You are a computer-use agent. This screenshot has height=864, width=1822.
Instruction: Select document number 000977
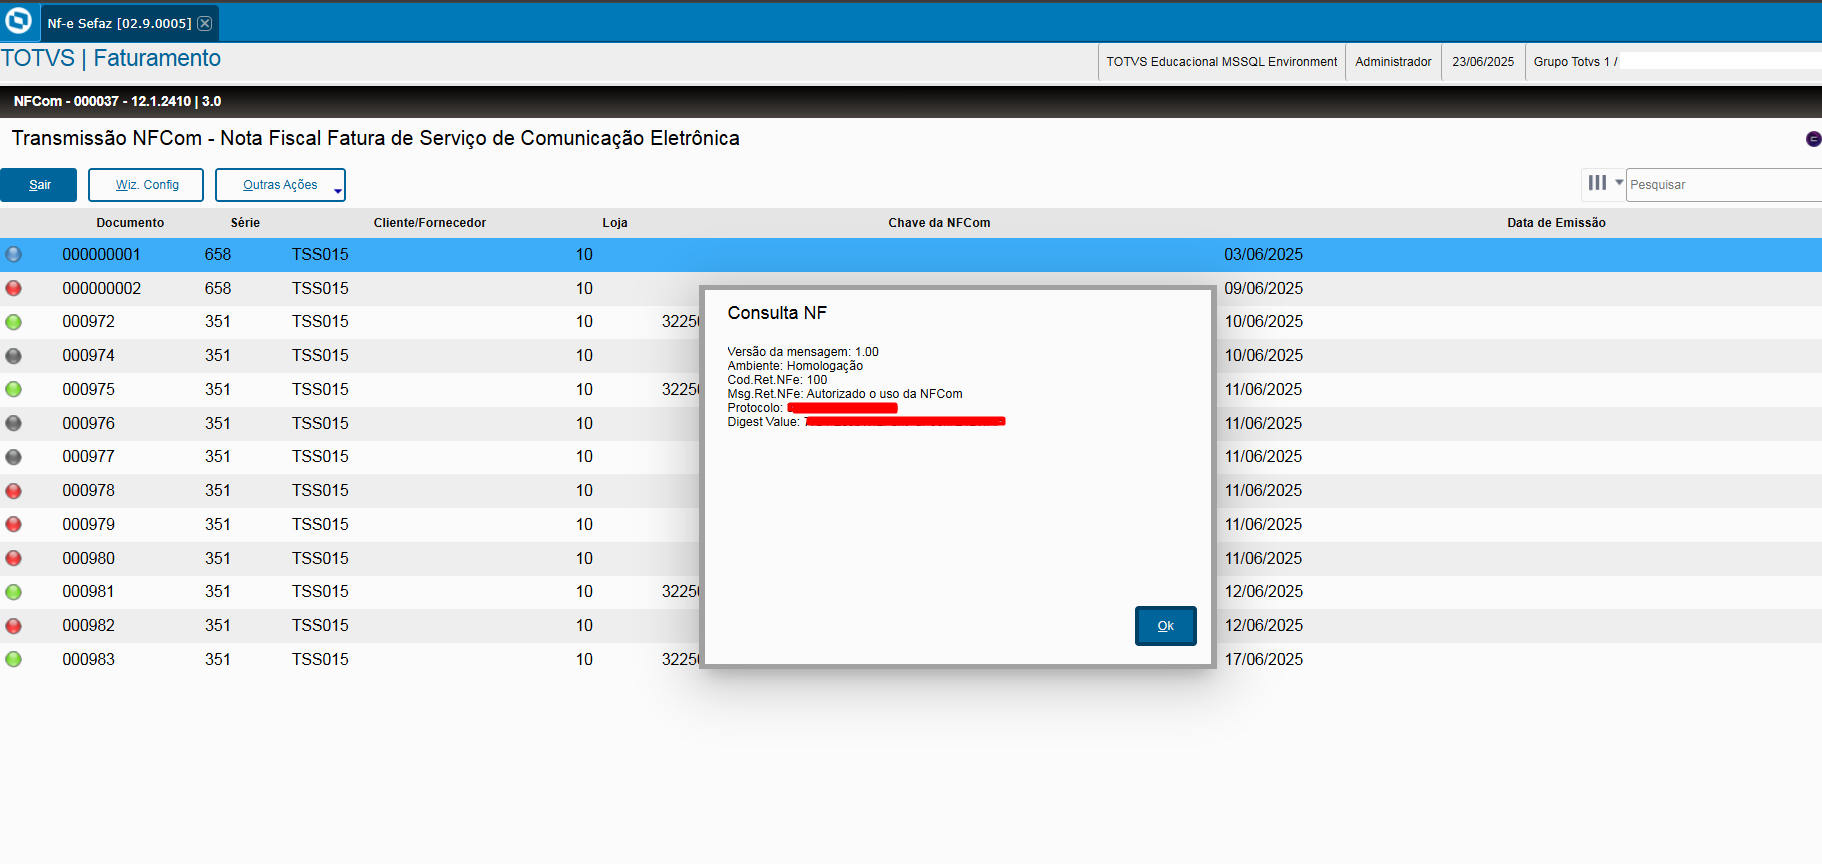pyautogui.click(x=88, y=457)
